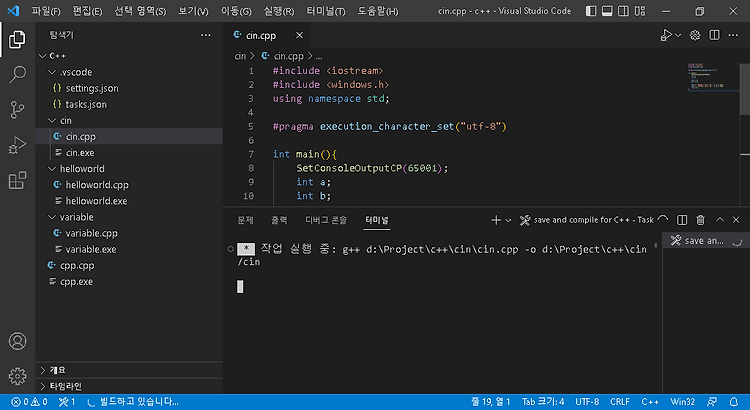Expand the 타임라인 timeline section
Image resolution: width=750 pixels, height=410 pixels.
(130, 386)
